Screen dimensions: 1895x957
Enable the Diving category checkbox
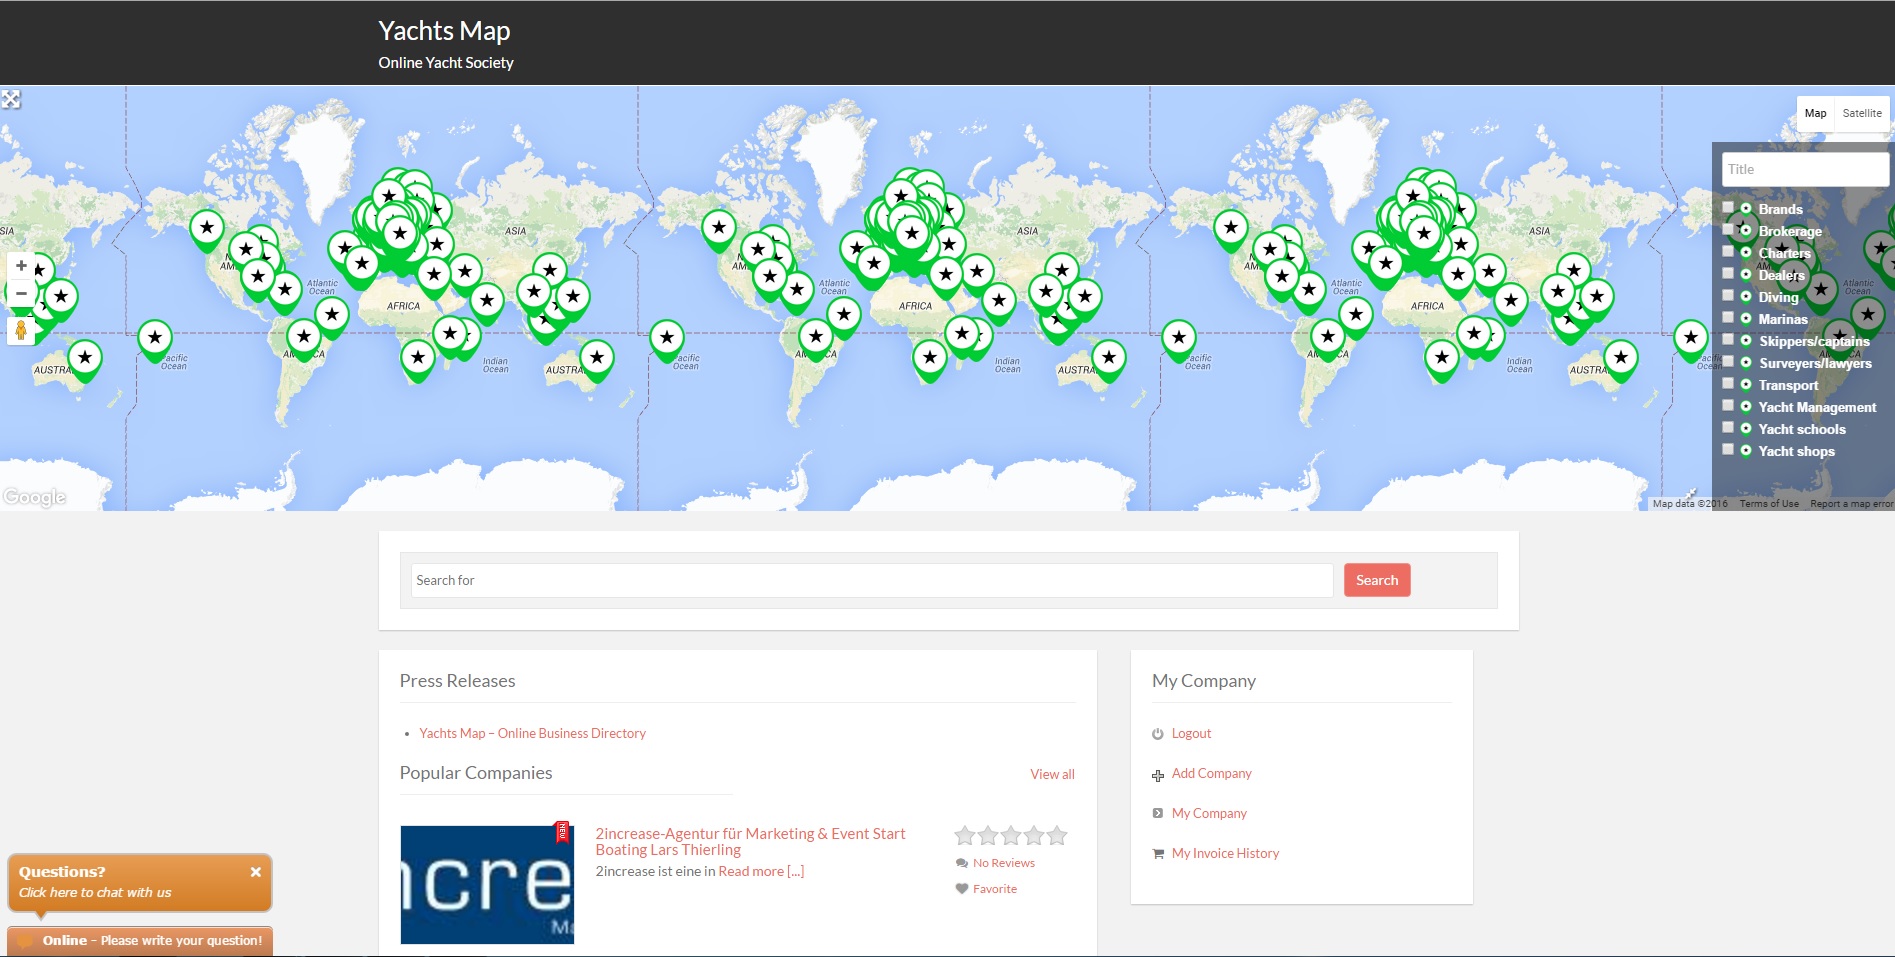tap(1728, 295)
